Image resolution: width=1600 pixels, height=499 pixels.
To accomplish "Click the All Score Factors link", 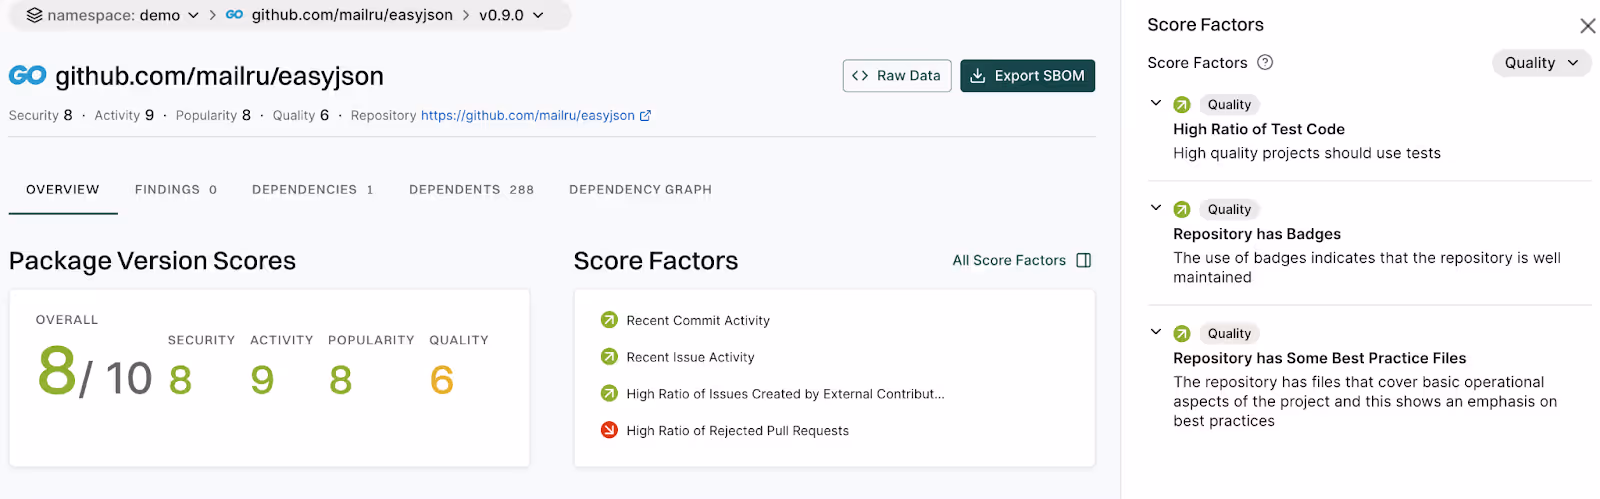I will click(x=1009, y=260).
